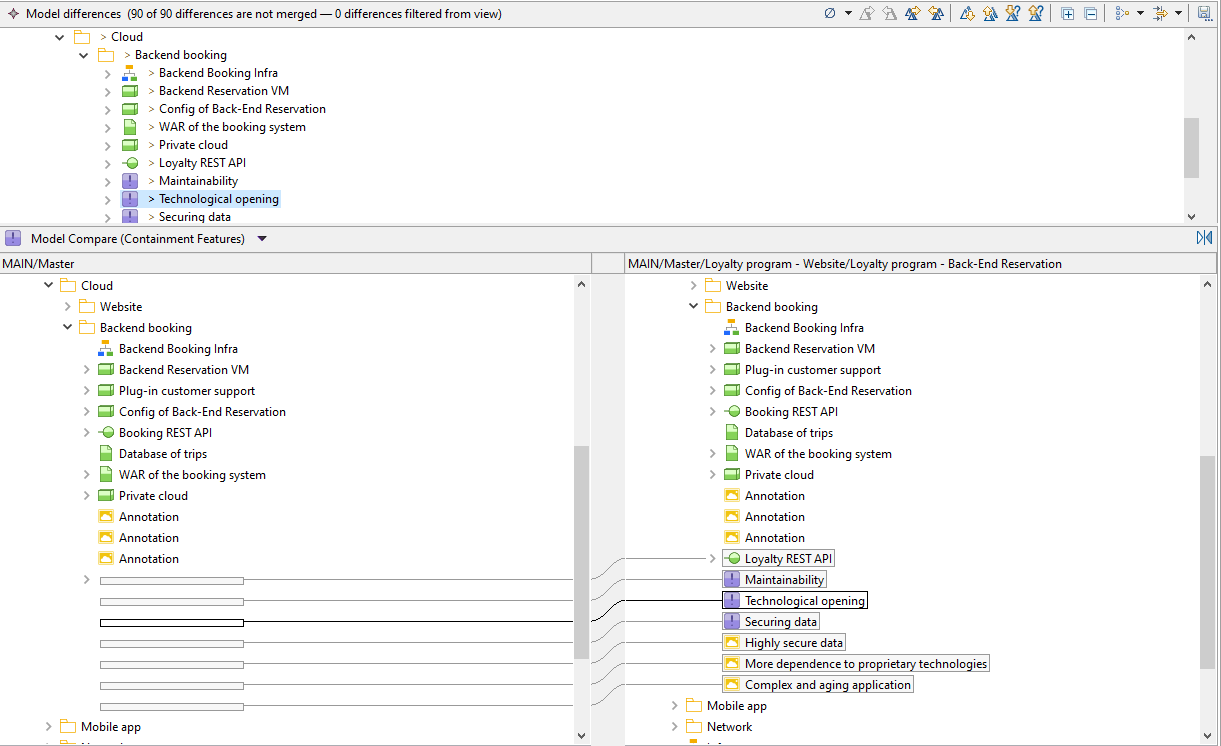Click Booking REST API icon in left pane
Image resolution: width=1221 pixels, height=746 pixels.
tap(106, 433)
